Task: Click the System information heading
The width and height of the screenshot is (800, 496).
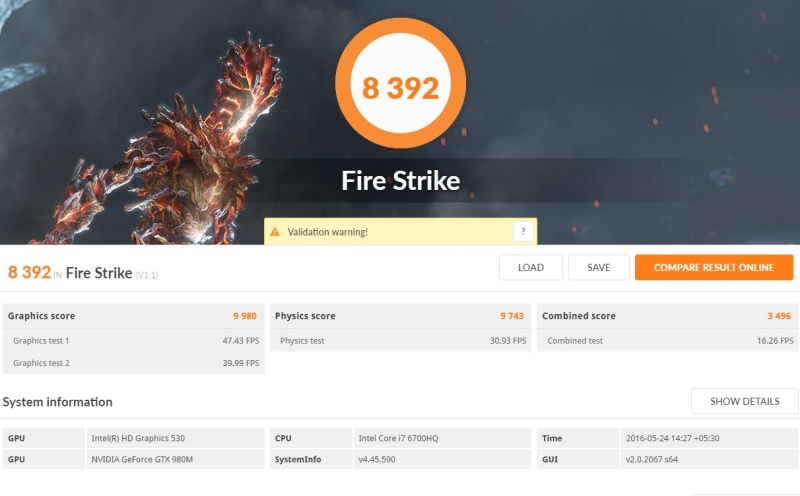Action: pyautogui.click(x=58, y=402)
